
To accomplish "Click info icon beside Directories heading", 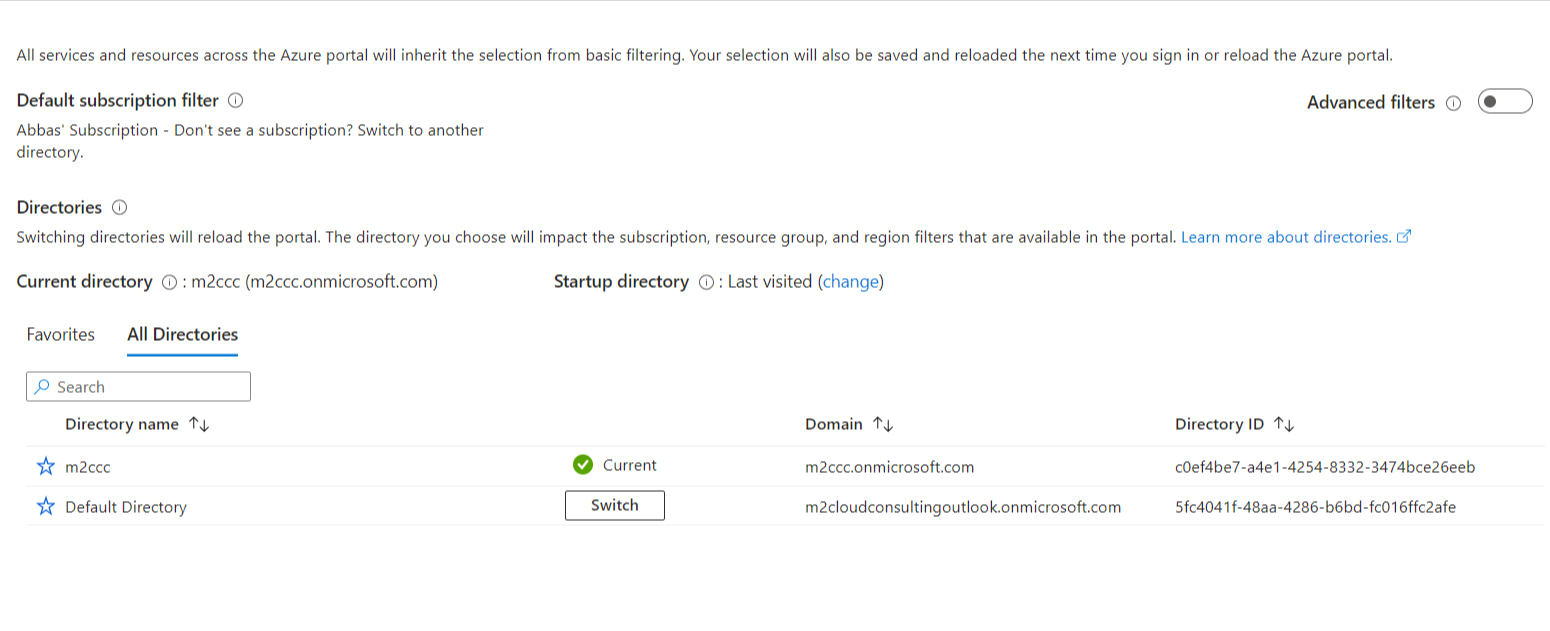I will coord(120,208).
